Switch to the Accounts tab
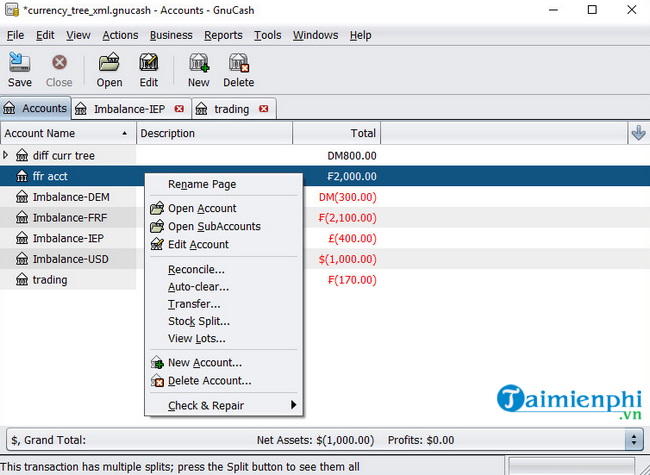The width and height of the screenshot is (650, 475). tap(35, 109)
